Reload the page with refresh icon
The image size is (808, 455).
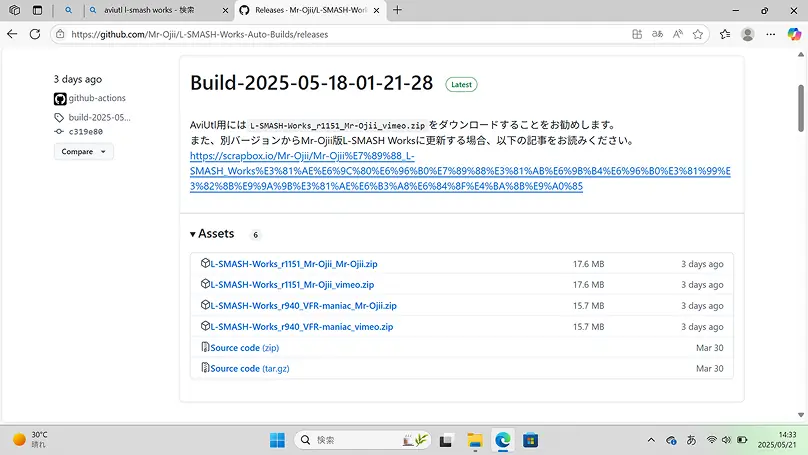[x=35, y=34]
